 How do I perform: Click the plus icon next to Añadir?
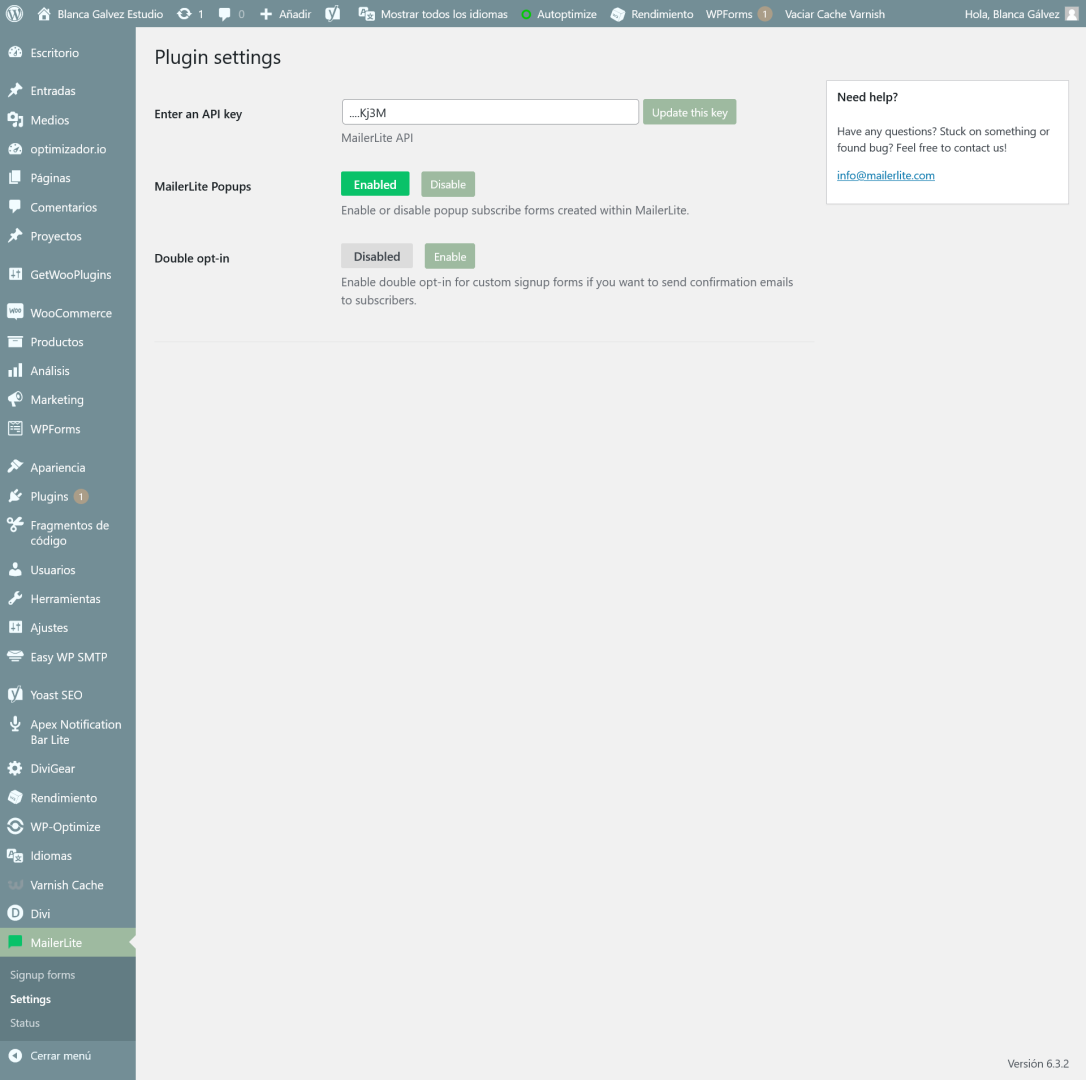266,14
